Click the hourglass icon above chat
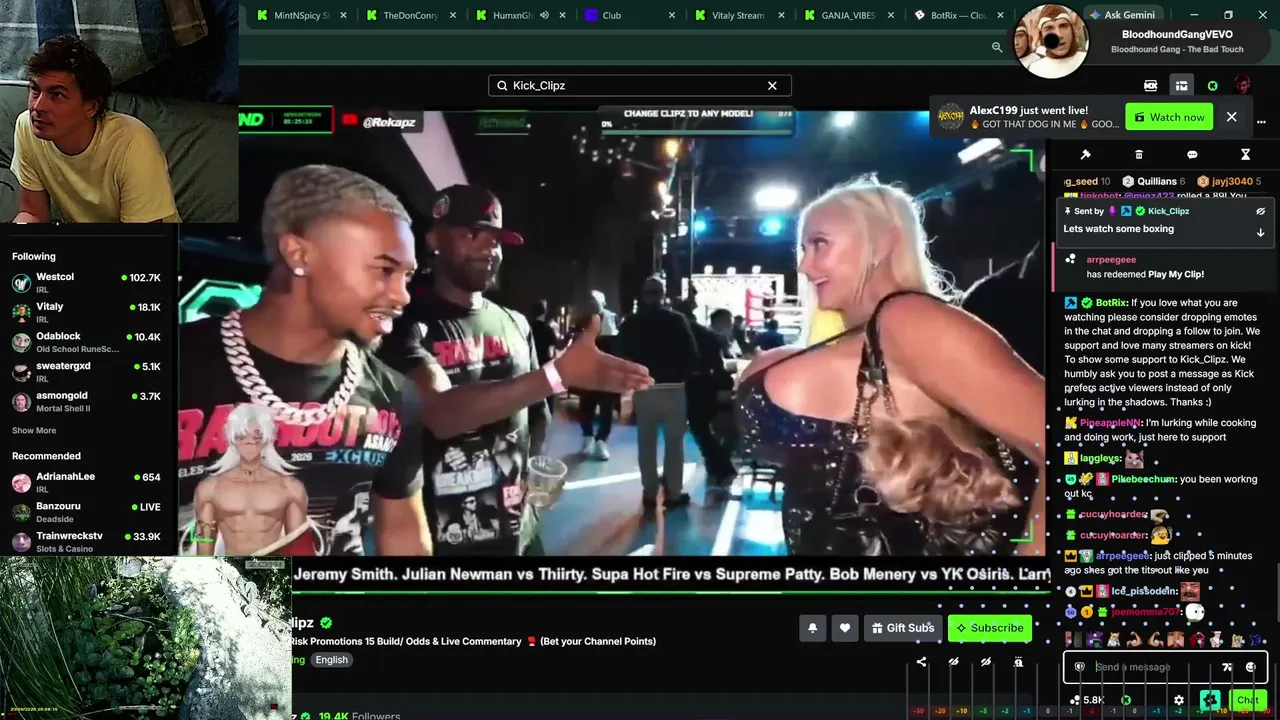1280x720 pixels. coord(1245,155)
